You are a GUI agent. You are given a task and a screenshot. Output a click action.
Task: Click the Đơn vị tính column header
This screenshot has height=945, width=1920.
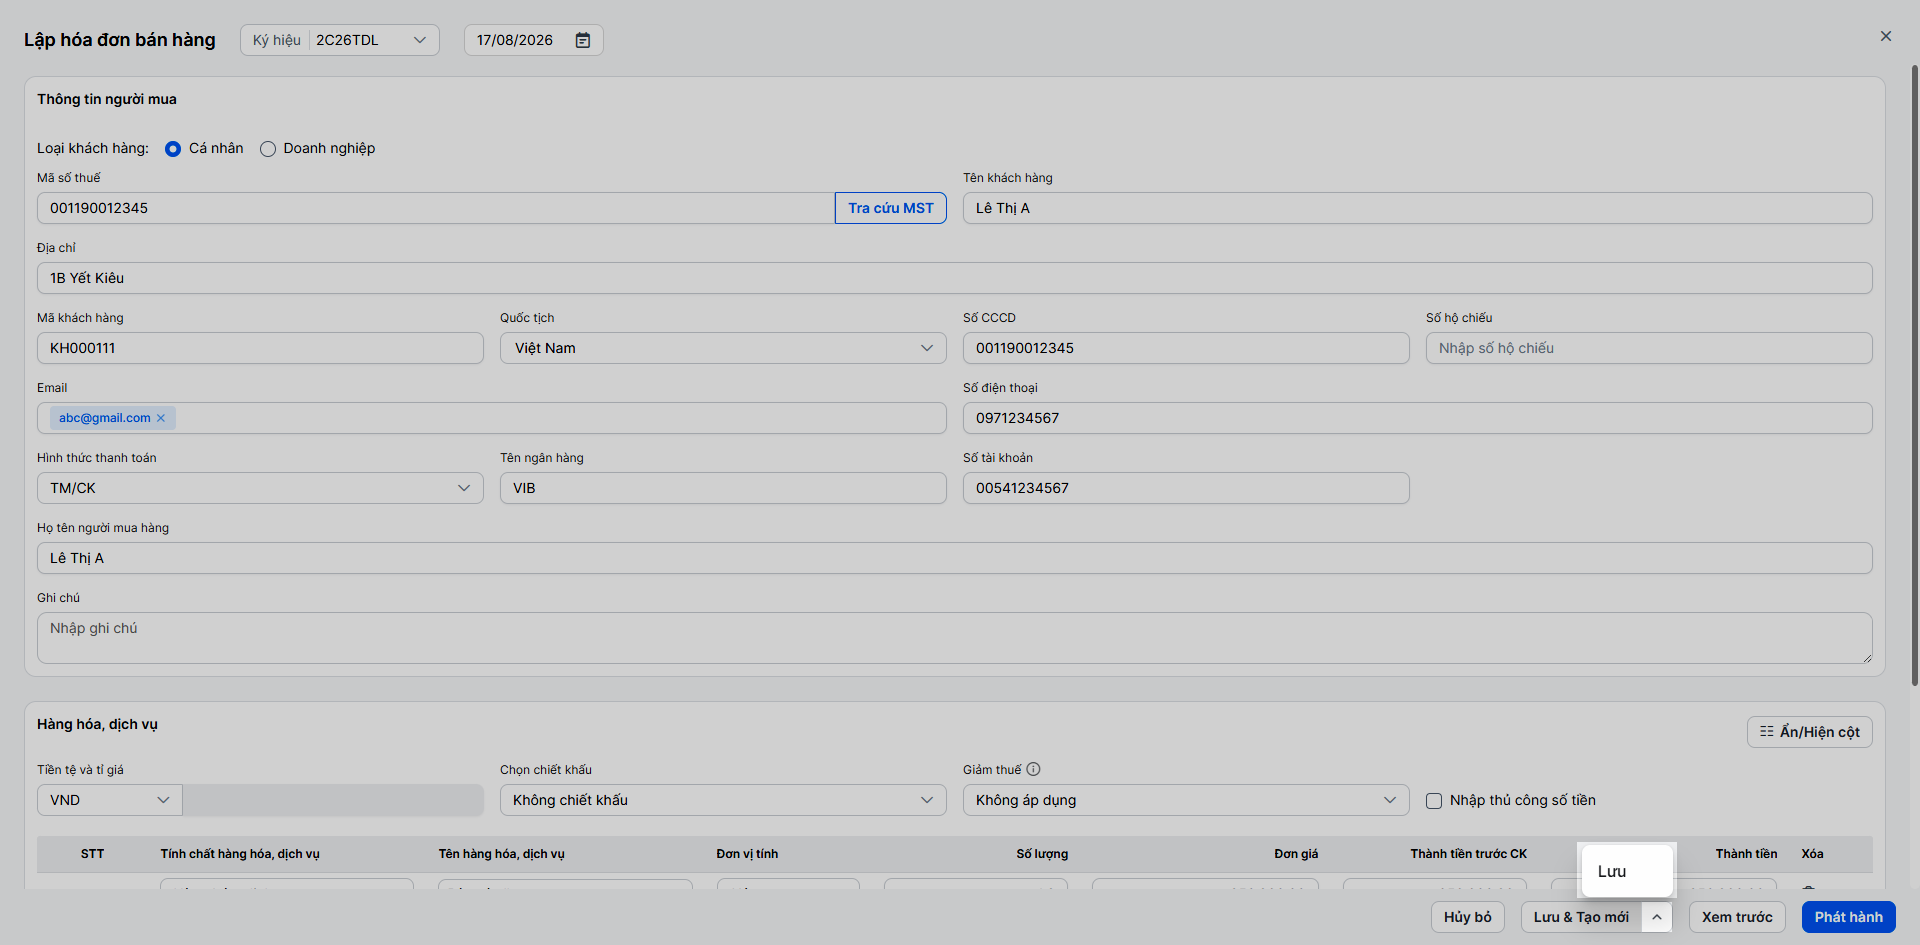click(747, 854)
